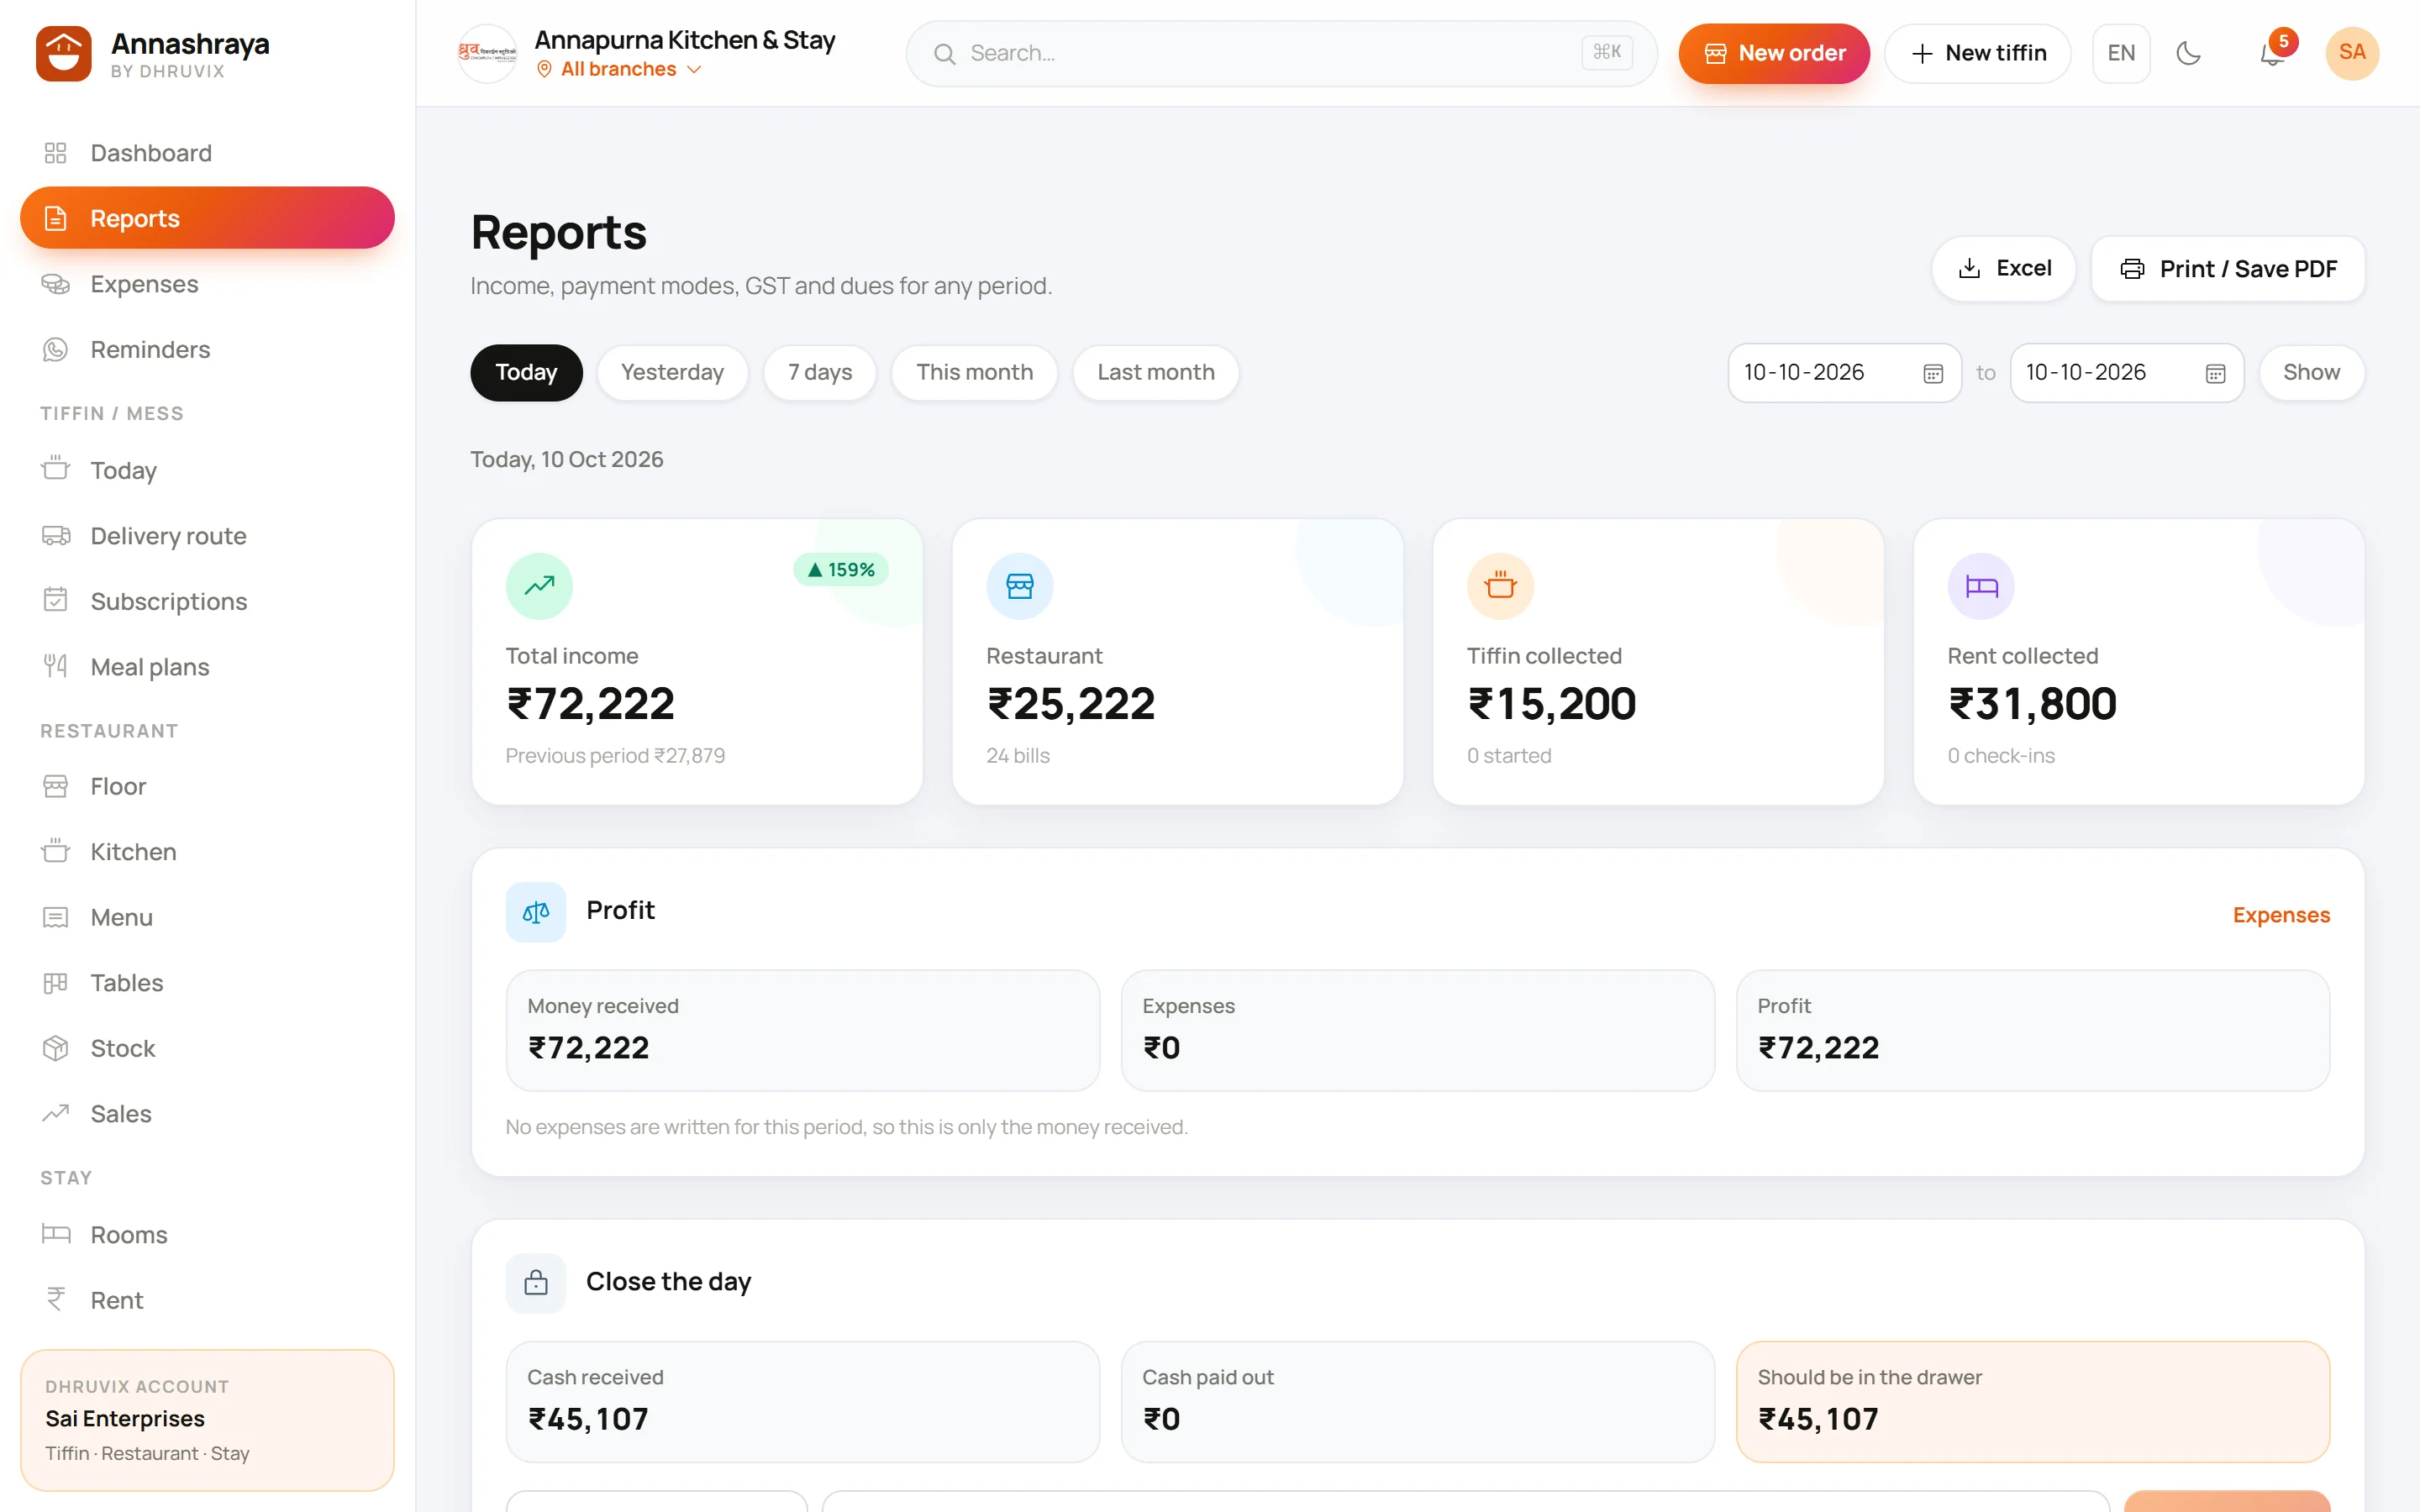Open Dashboard from sidebar

(x=207, y=152)
